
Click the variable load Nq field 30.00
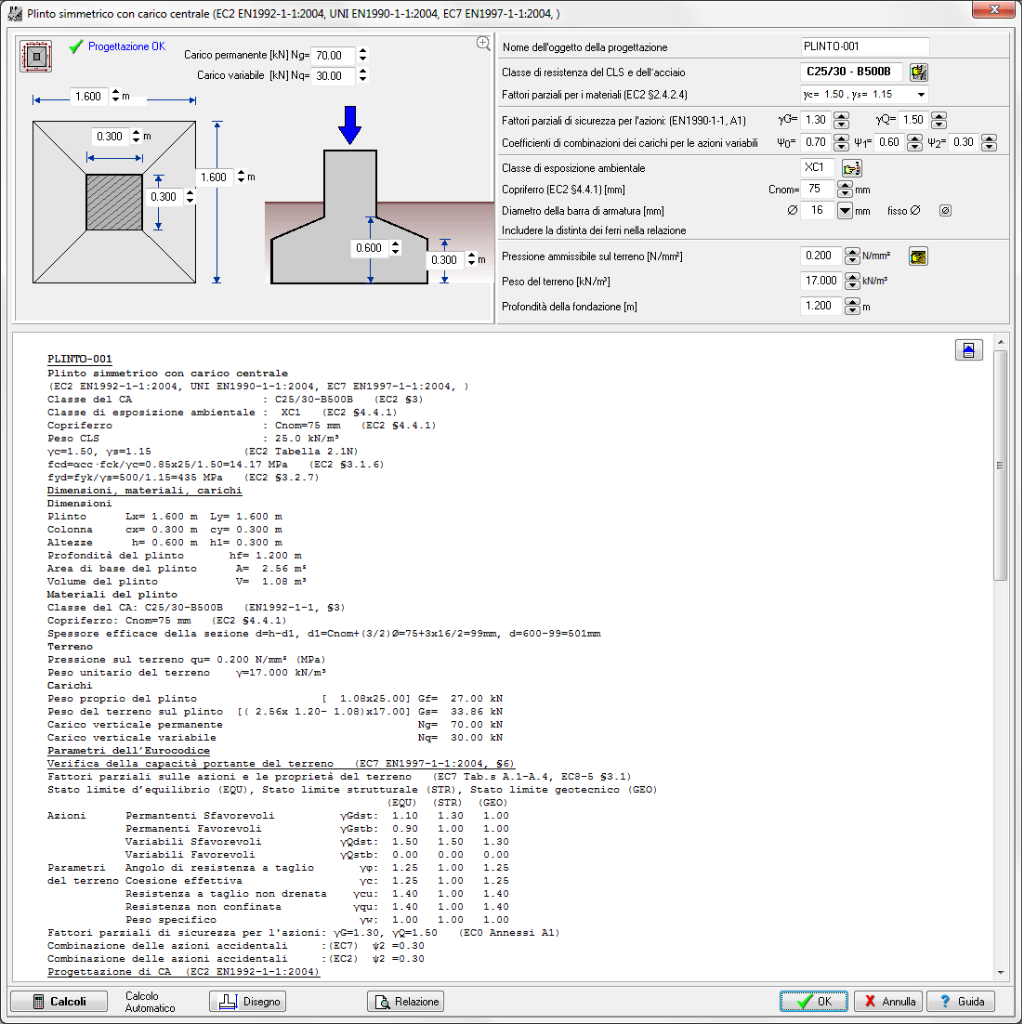click(333, 76)
